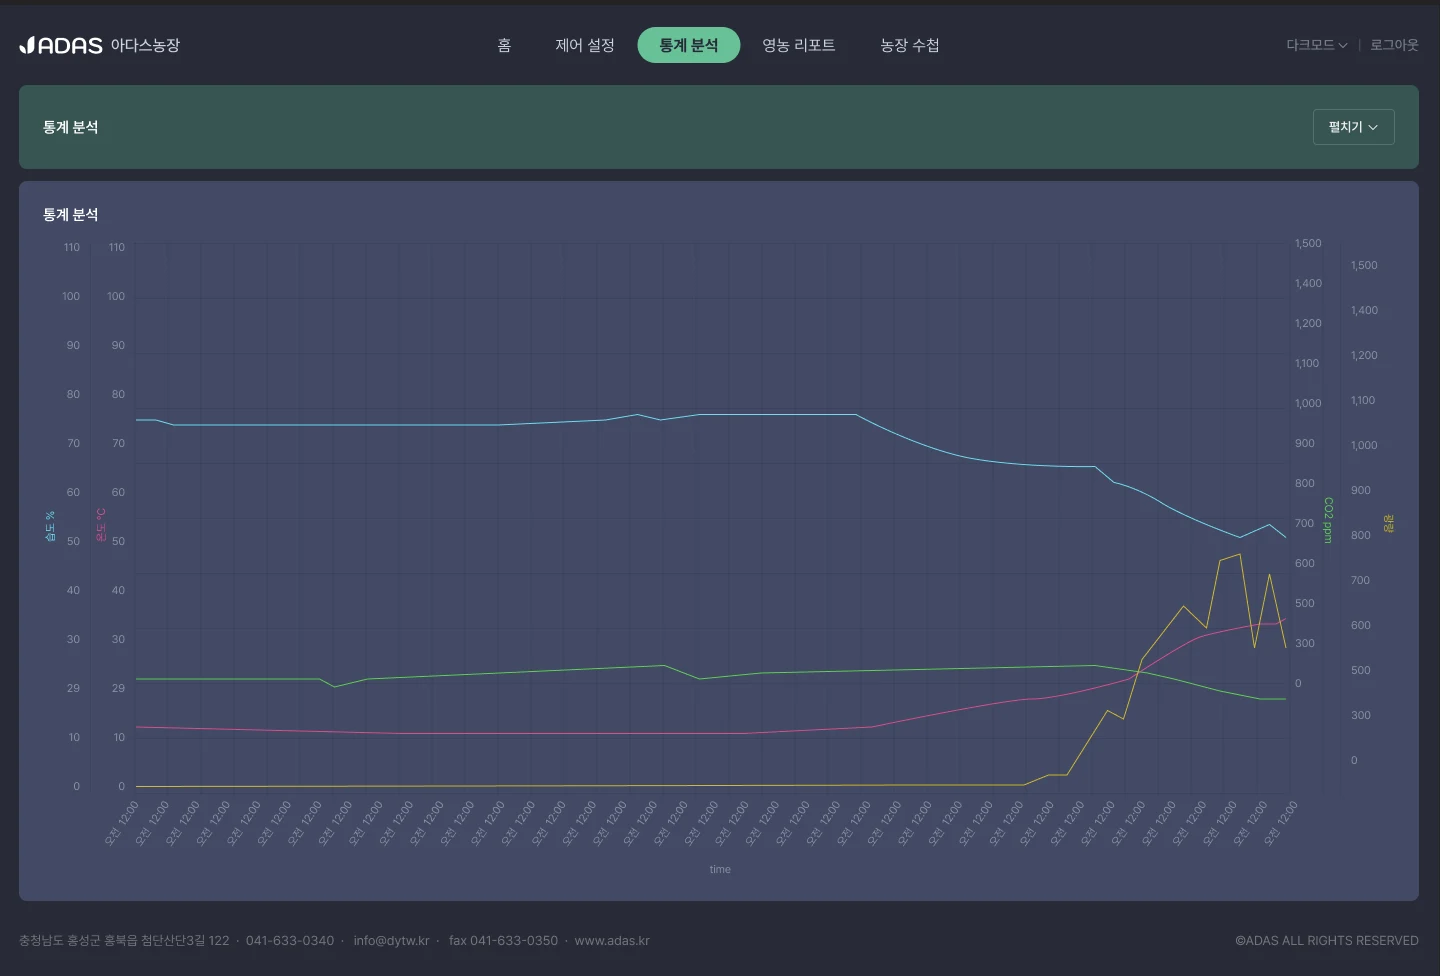Click the 온도 °C axis label
Viewport: 1440px width, 976px height.
click(101, 524)
